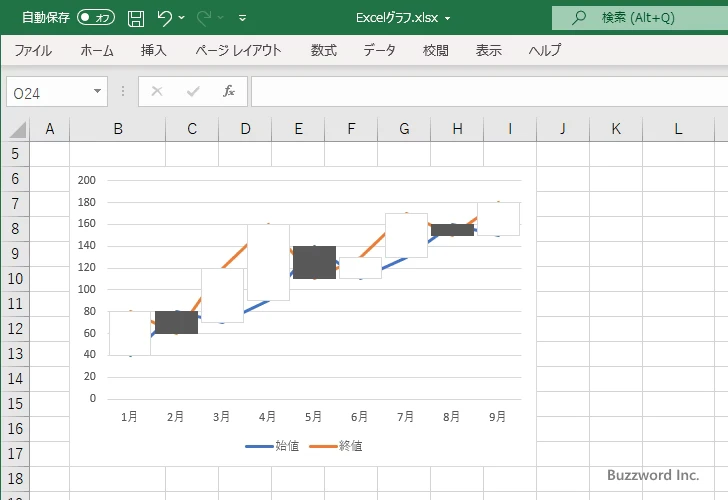This screenshot has height=500, width=728.
Task: Open the データ tab
Action: (379, 50)
